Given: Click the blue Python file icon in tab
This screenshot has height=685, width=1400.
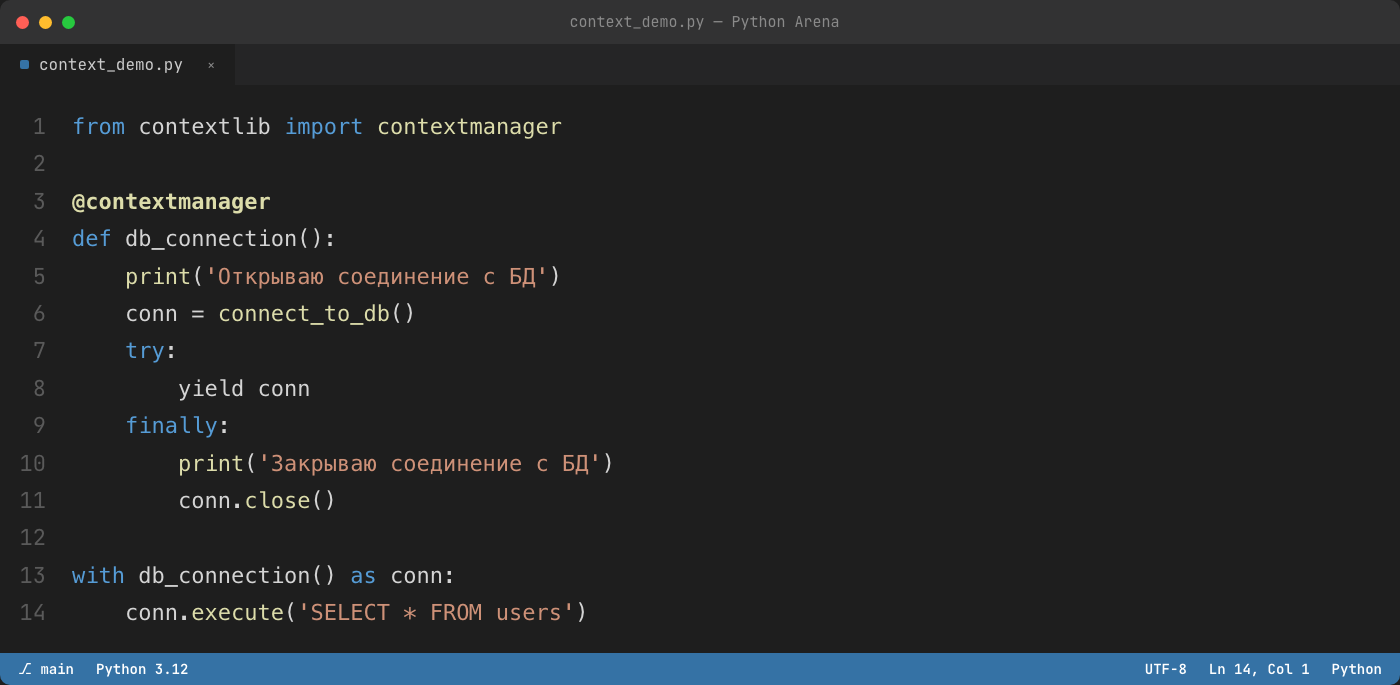Looking at the screenshot, I should [x=24, y=65].
